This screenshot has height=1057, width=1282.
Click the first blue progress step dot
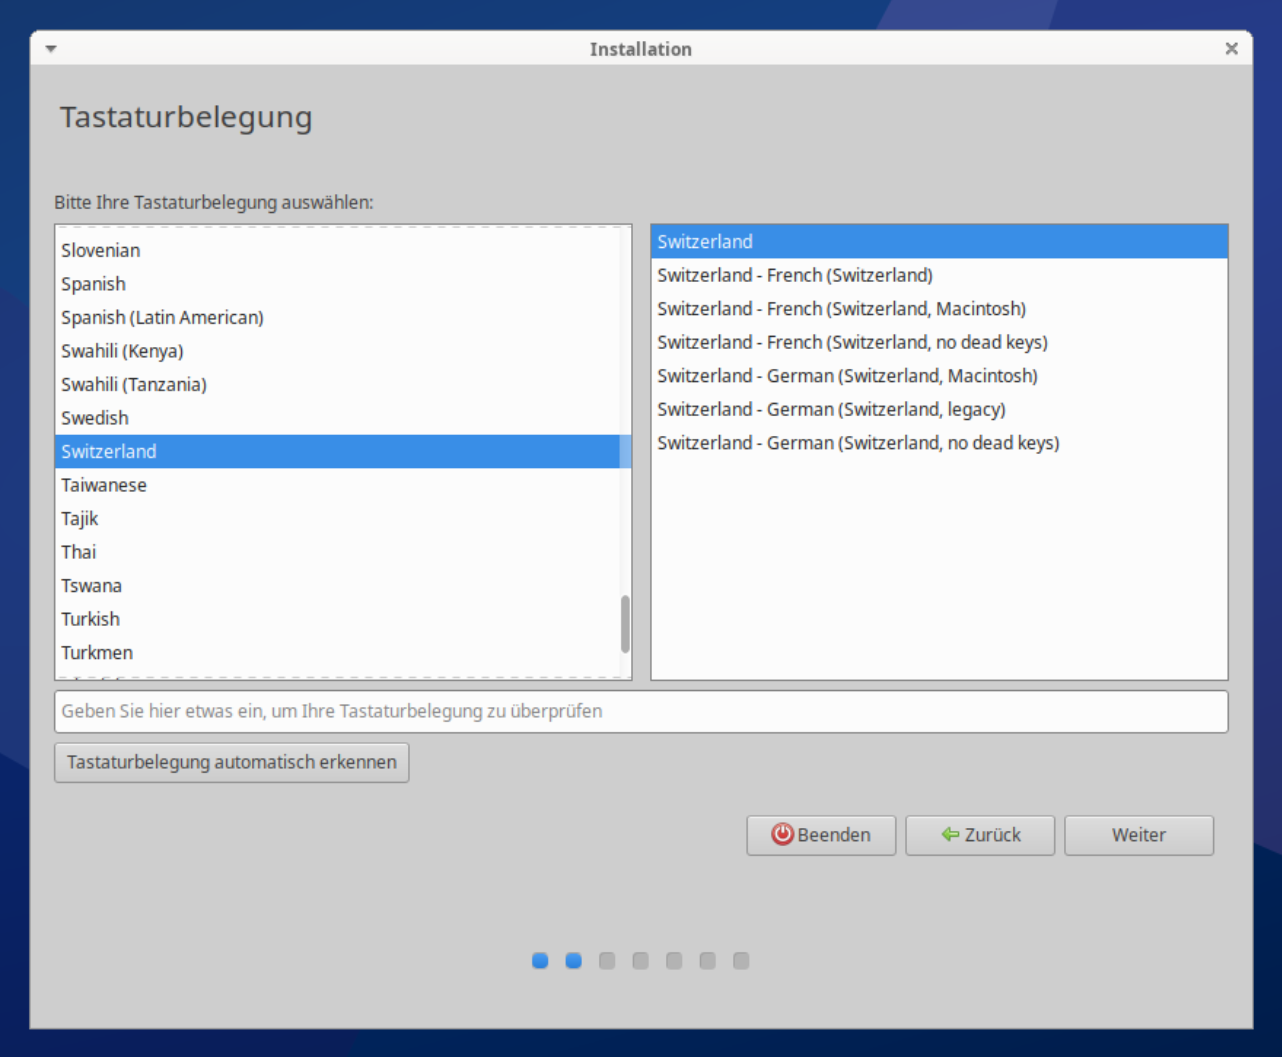pos(540,961)
